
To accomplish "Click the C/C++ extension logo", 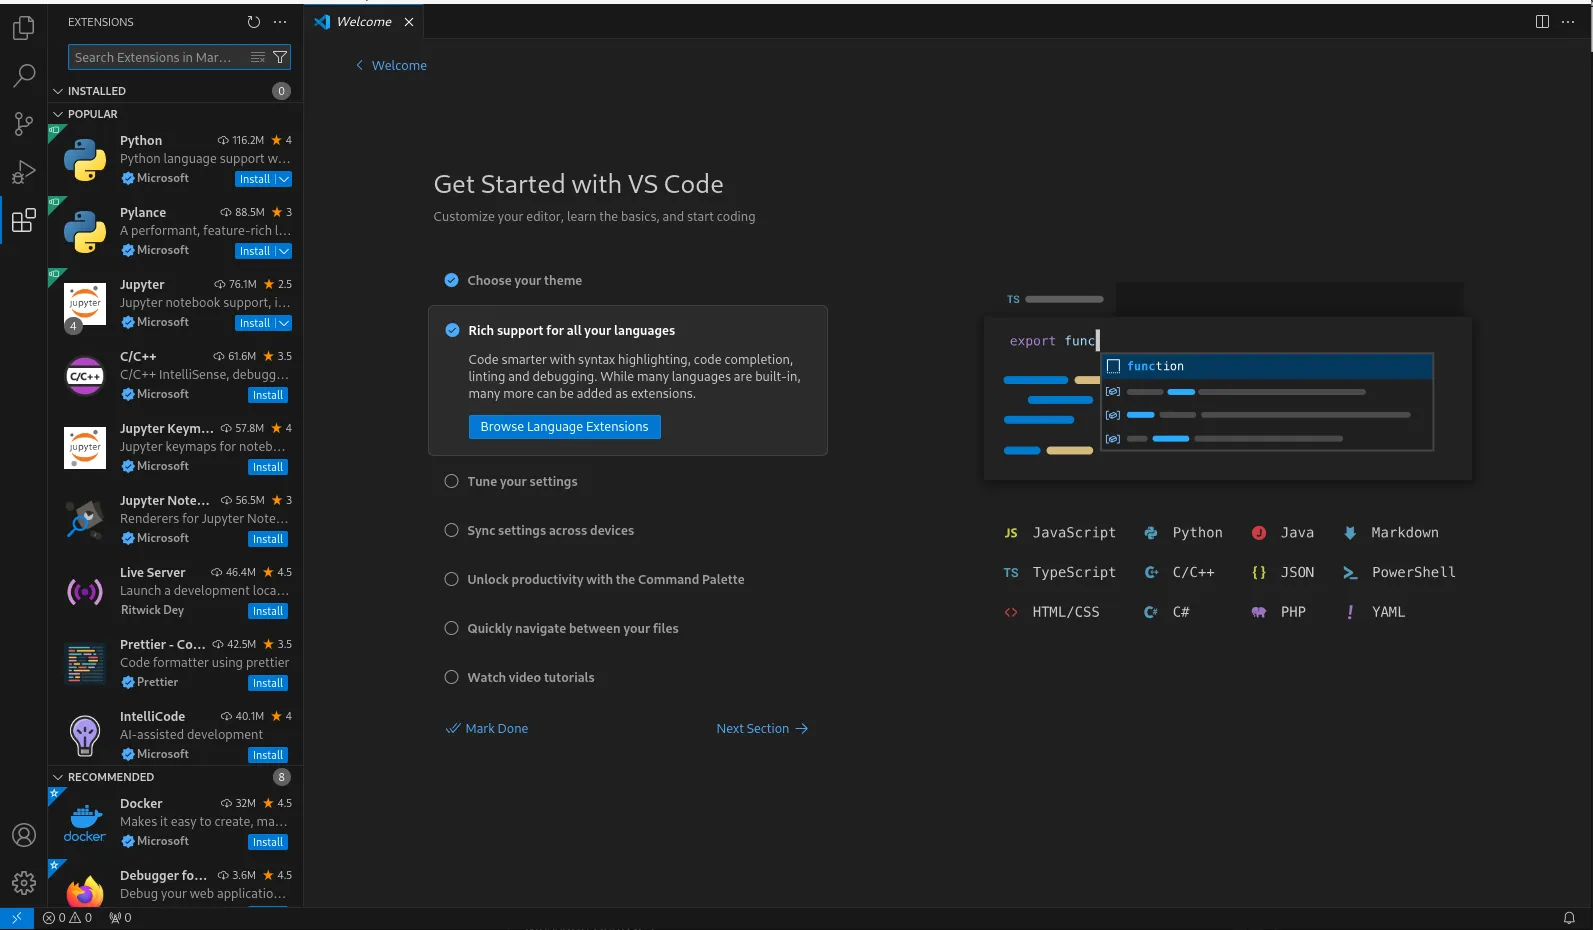I will [85, 376].
